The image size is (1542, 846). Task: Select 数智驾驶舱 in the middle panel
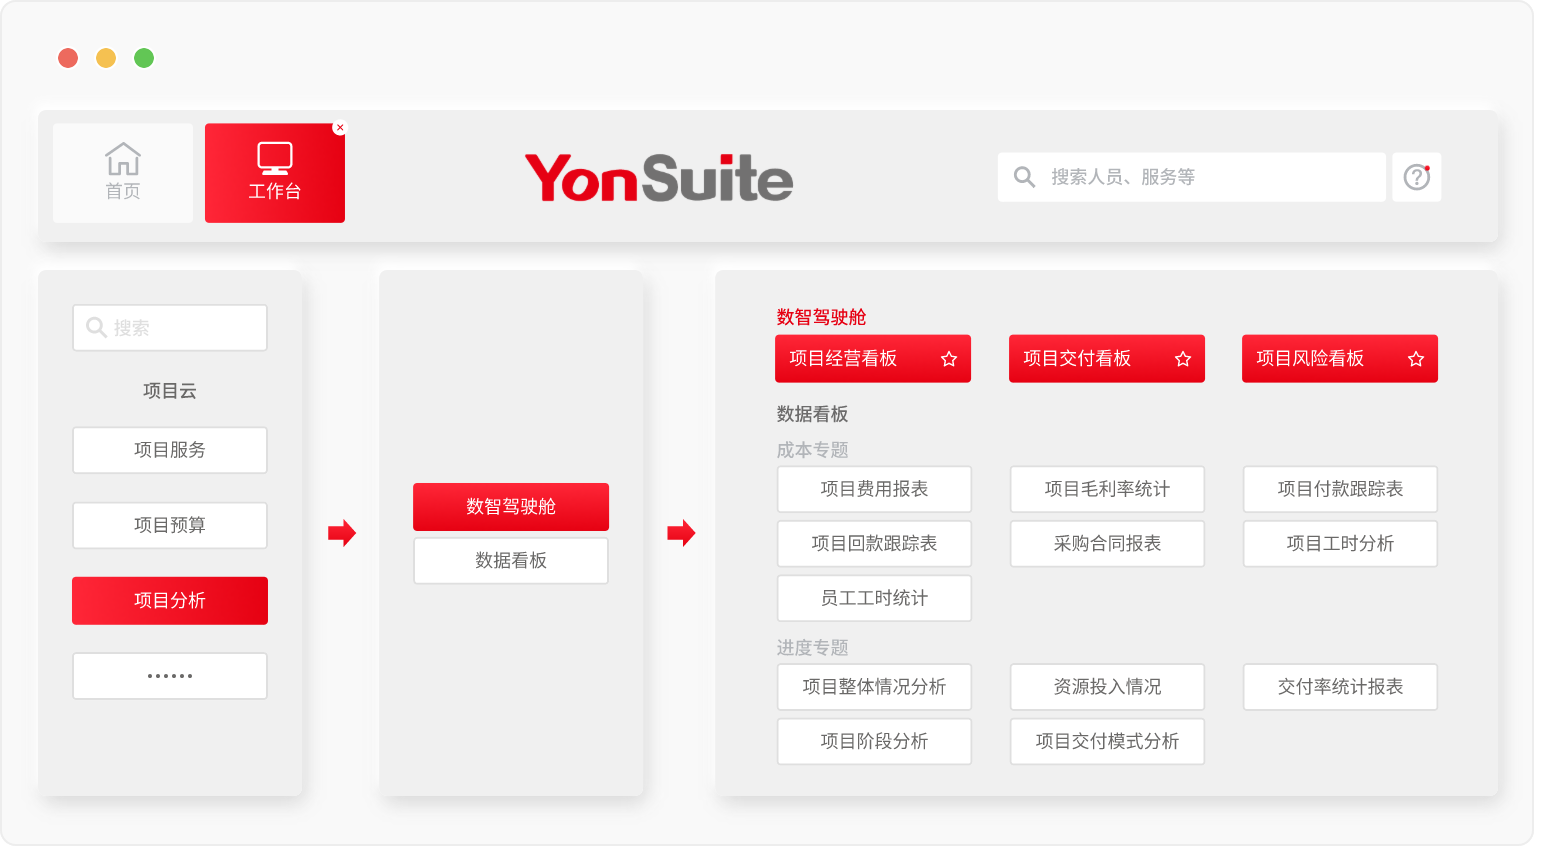point(511,507)
